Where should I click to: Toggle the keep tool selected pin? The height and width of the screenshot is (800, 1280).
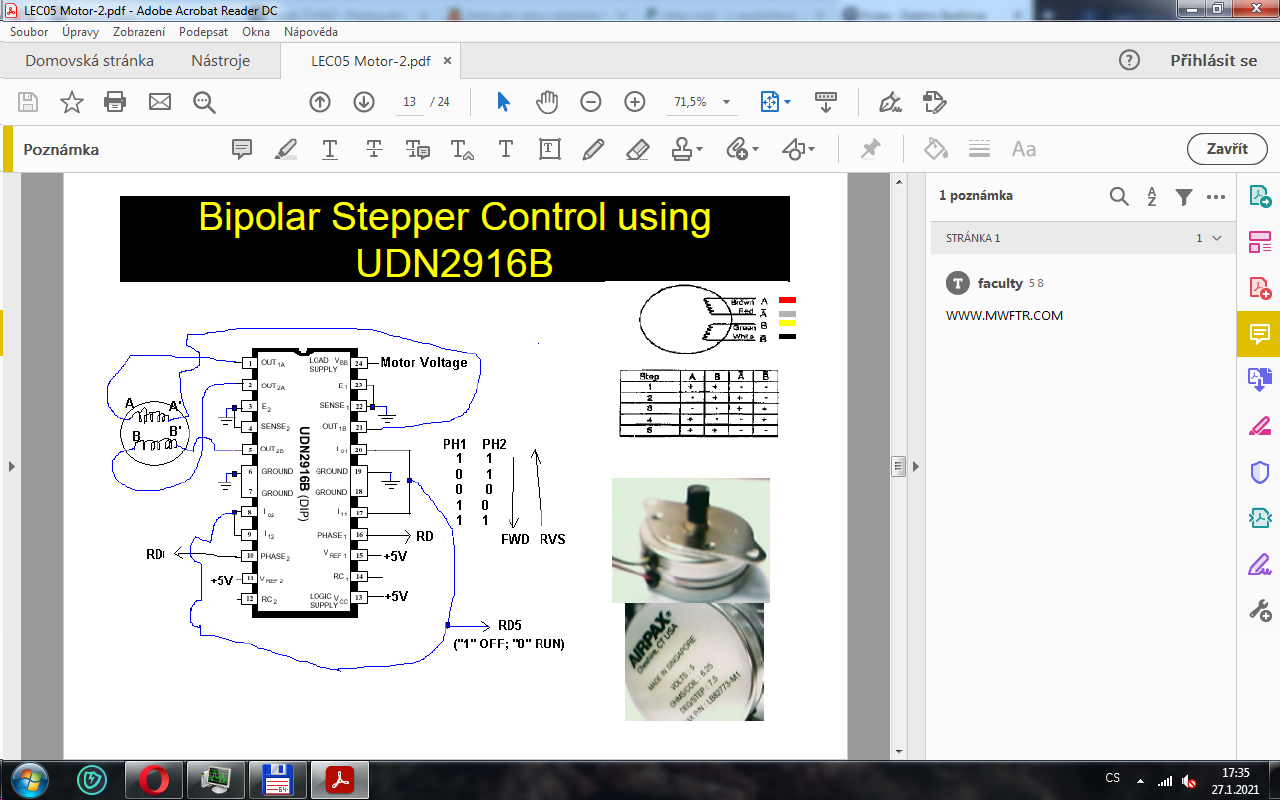pyautogui.click(x=871, y=149)
